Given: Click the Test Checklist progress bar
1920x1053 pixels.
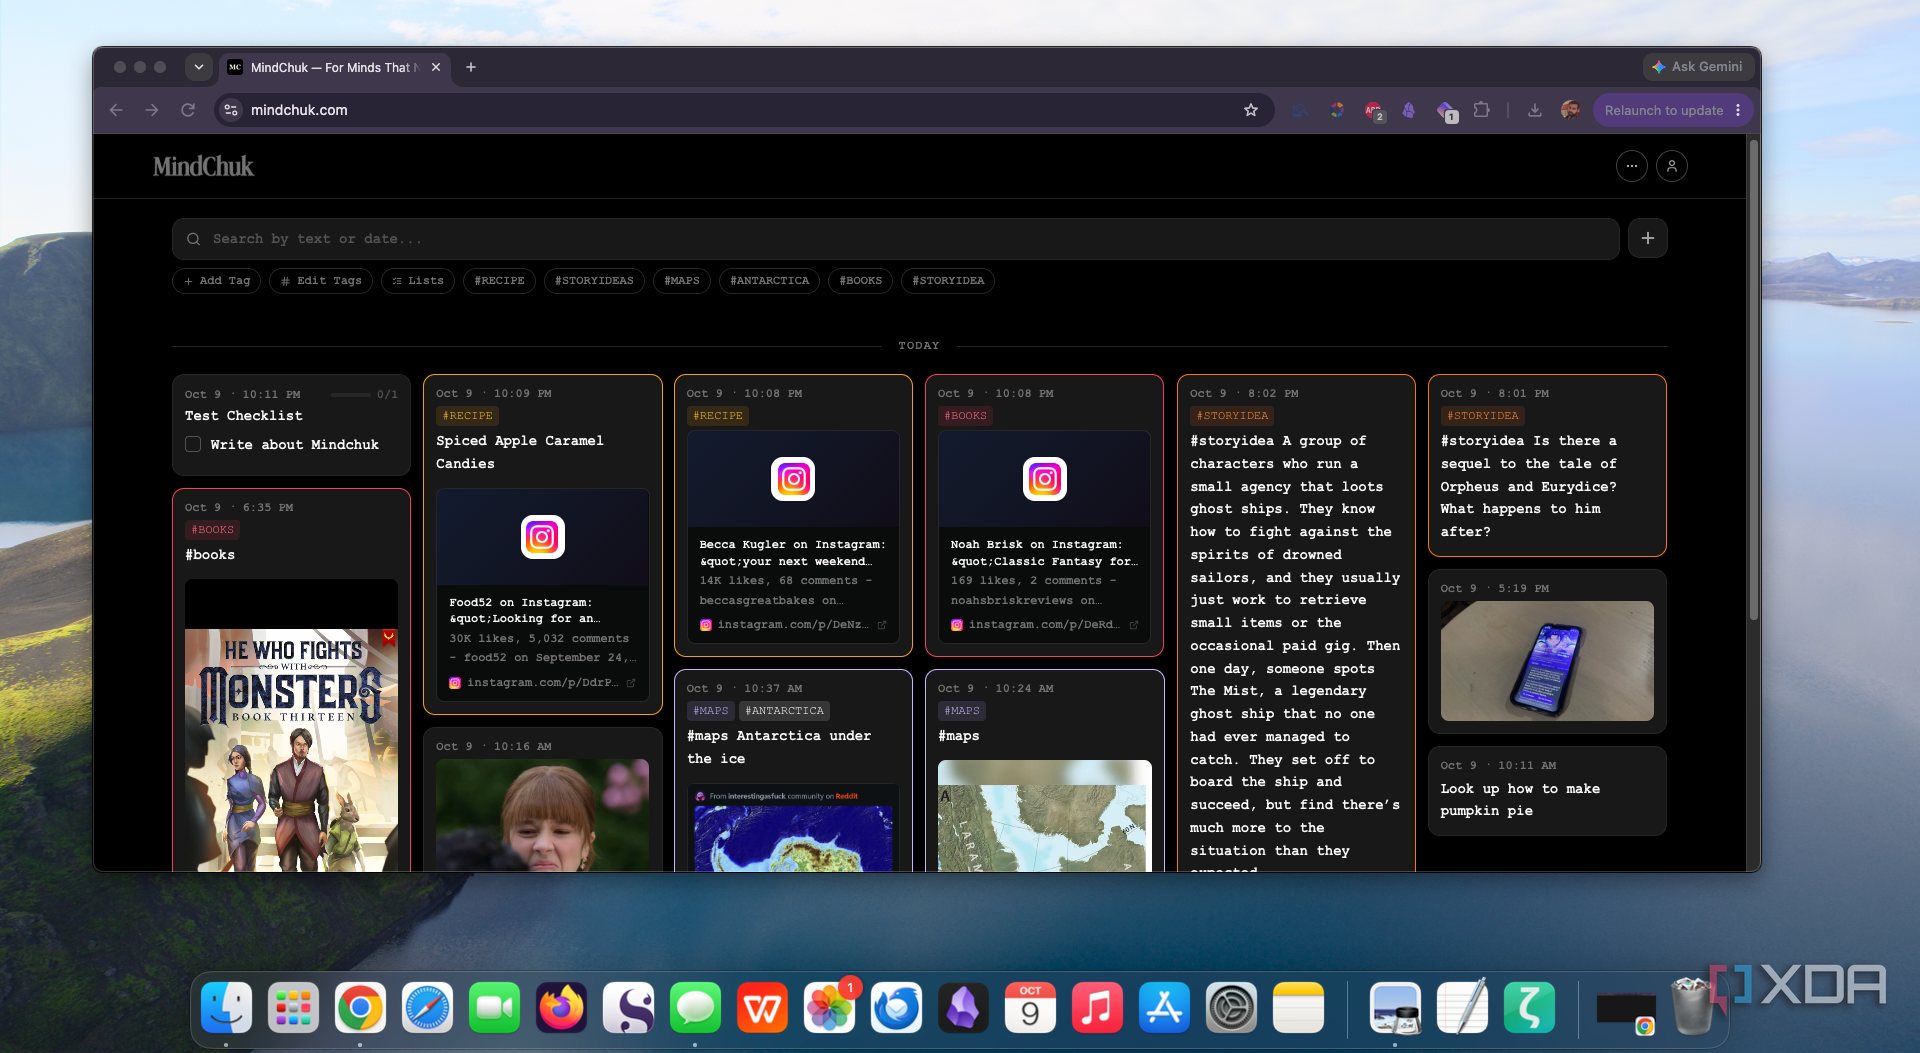Looking at the screenshot, I should coord(351,395).
